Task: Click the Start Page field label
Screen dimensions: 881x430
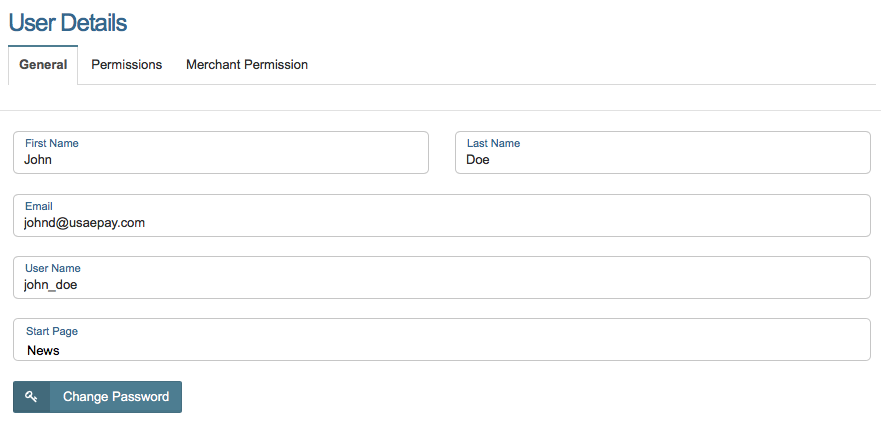Action: (x=52, y=331)
